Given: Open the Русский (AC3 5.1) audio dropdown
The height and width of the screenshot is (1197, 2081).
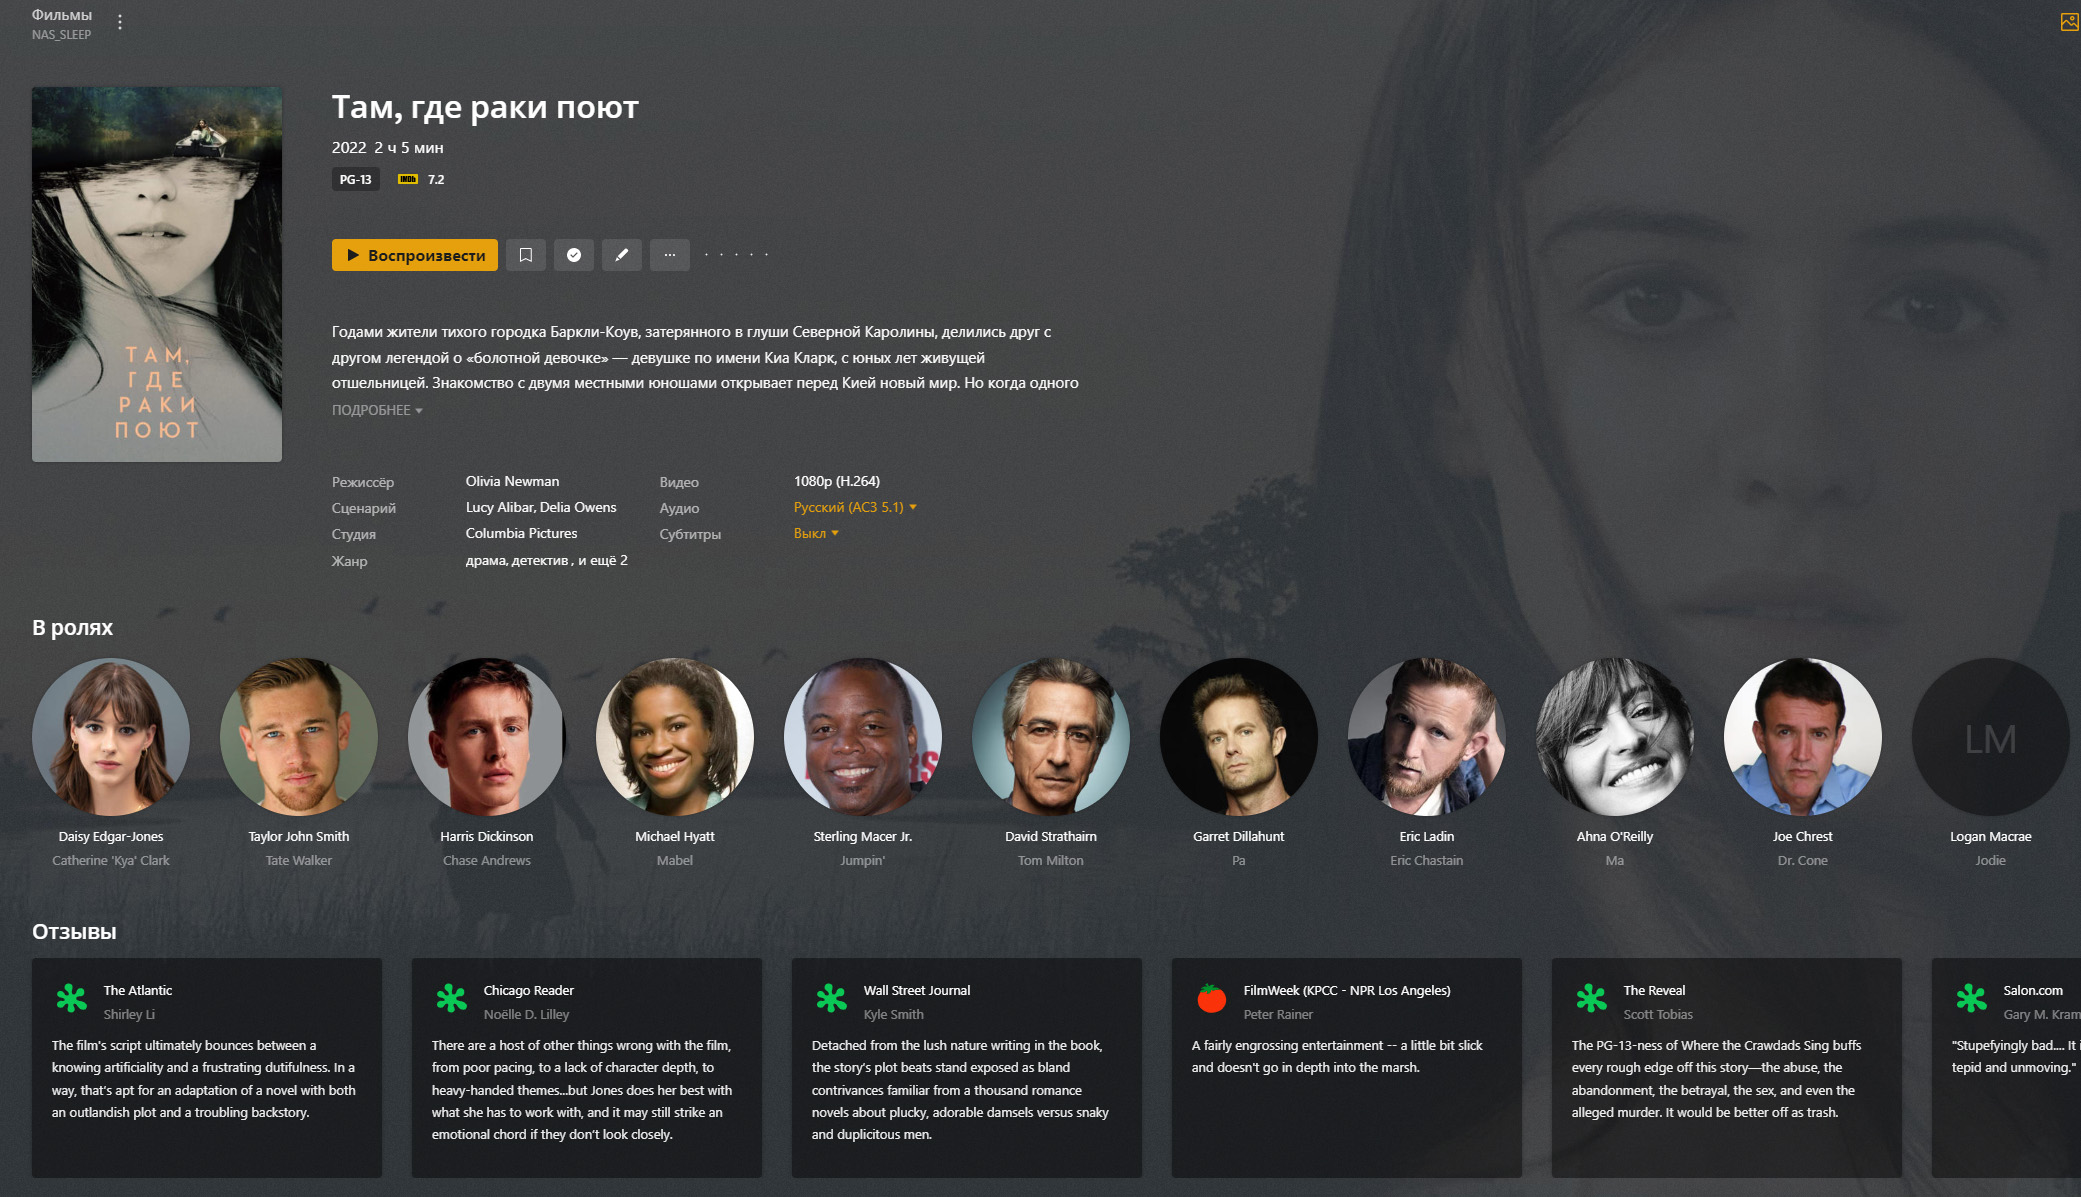Looking at the screenshot, I should point(855,507).
